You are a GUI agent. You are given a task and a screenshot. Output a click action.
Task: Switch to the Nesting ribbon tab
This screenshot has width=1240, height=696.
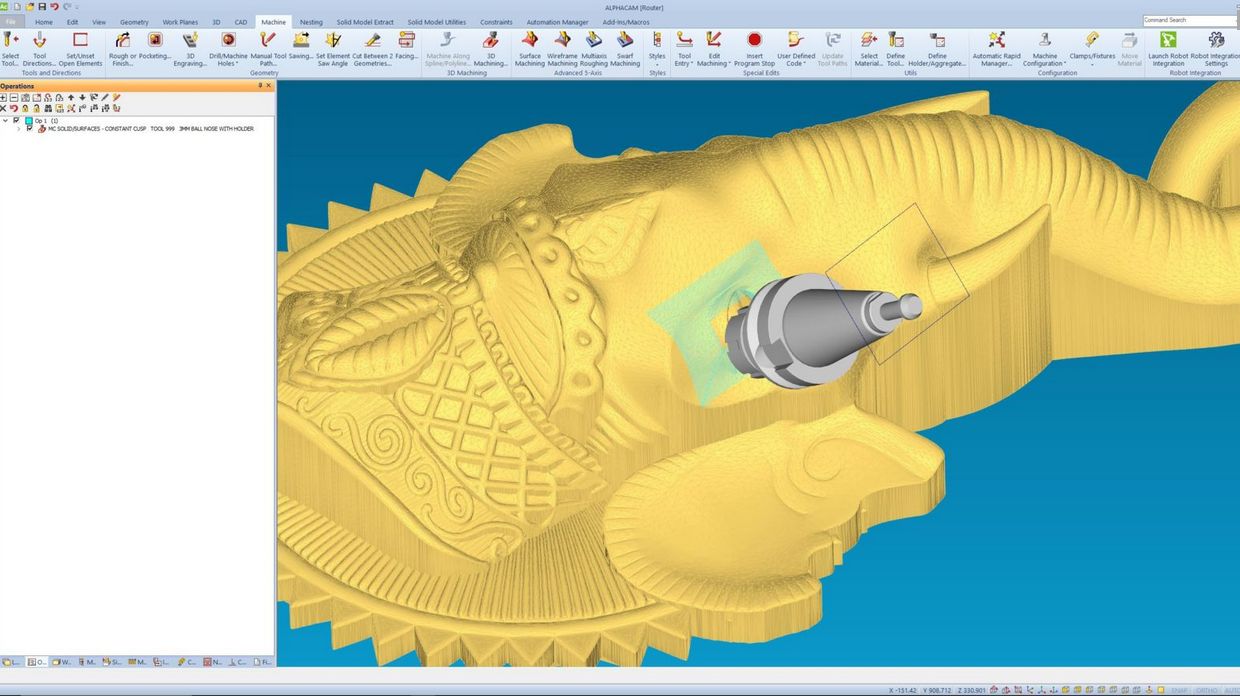pos(311,22)
